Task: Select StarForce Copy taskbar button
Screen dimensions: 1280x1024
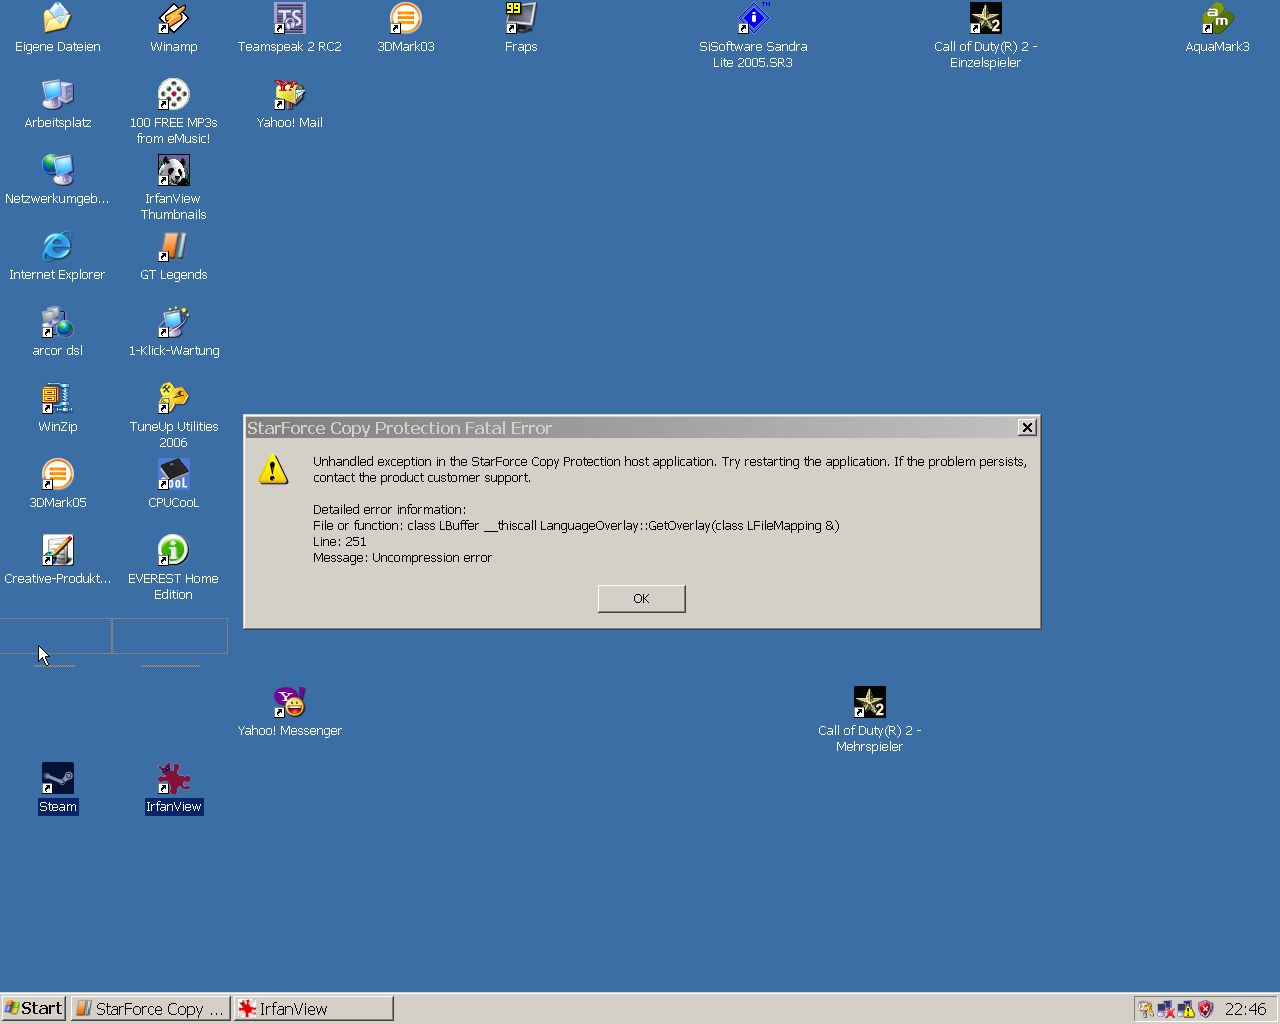Action: (x=150, y=1008)
